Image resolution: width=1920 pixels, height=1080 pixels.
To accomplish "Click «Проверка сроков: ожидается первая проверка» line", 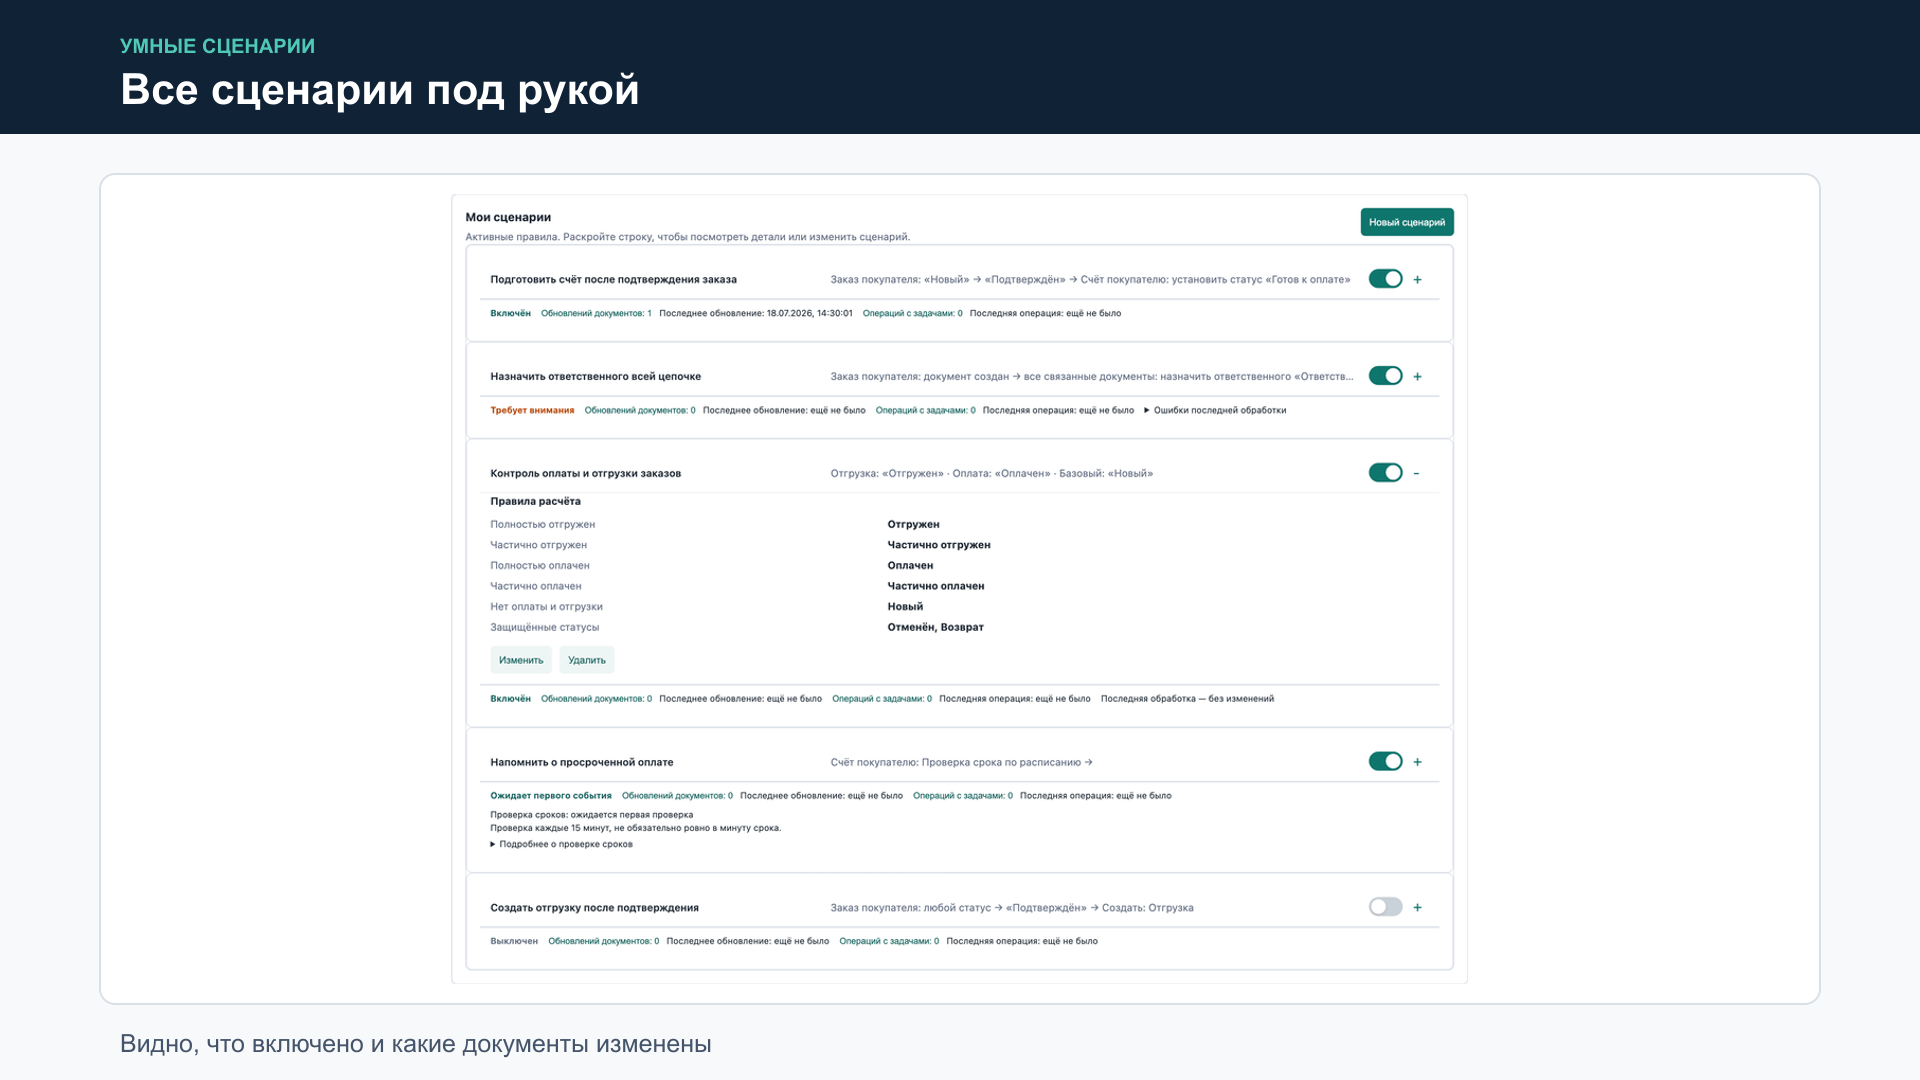I will pos(591,815).
